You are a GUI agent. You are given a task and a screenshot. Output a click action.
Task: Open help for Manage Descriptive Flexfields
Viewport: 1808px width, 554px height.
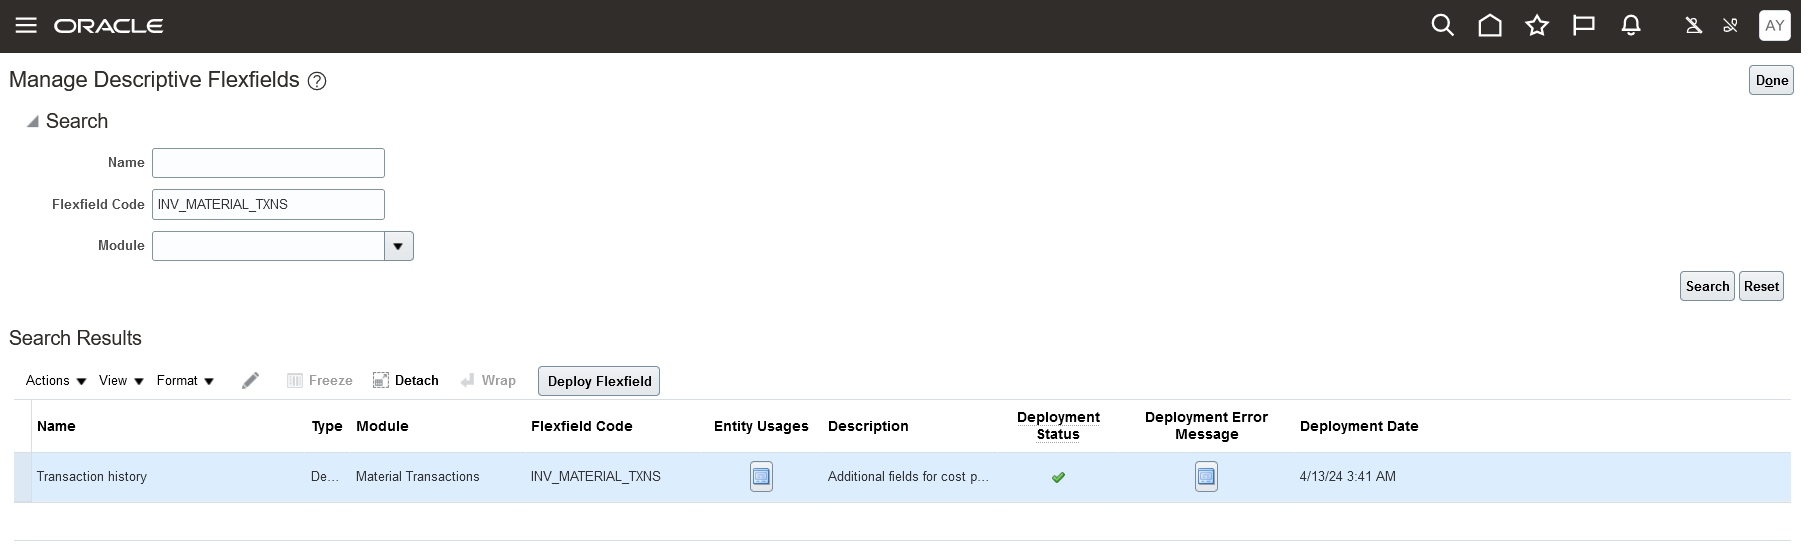(x=317, y=81)
